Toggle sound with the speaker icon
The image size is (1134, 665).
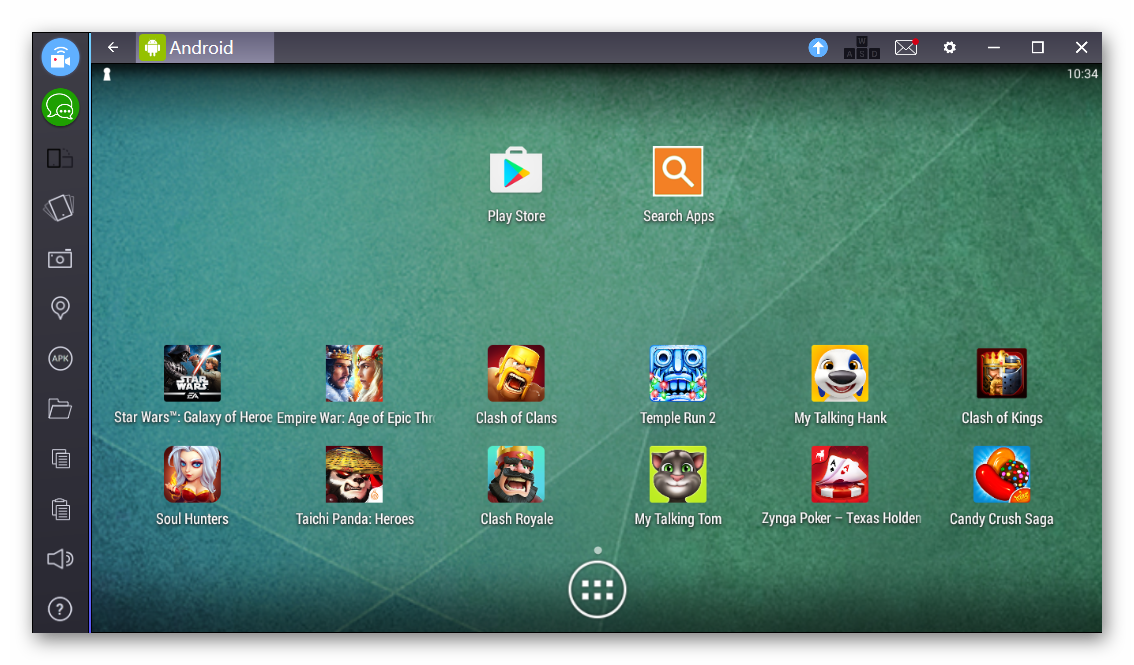tap(60, 559)
